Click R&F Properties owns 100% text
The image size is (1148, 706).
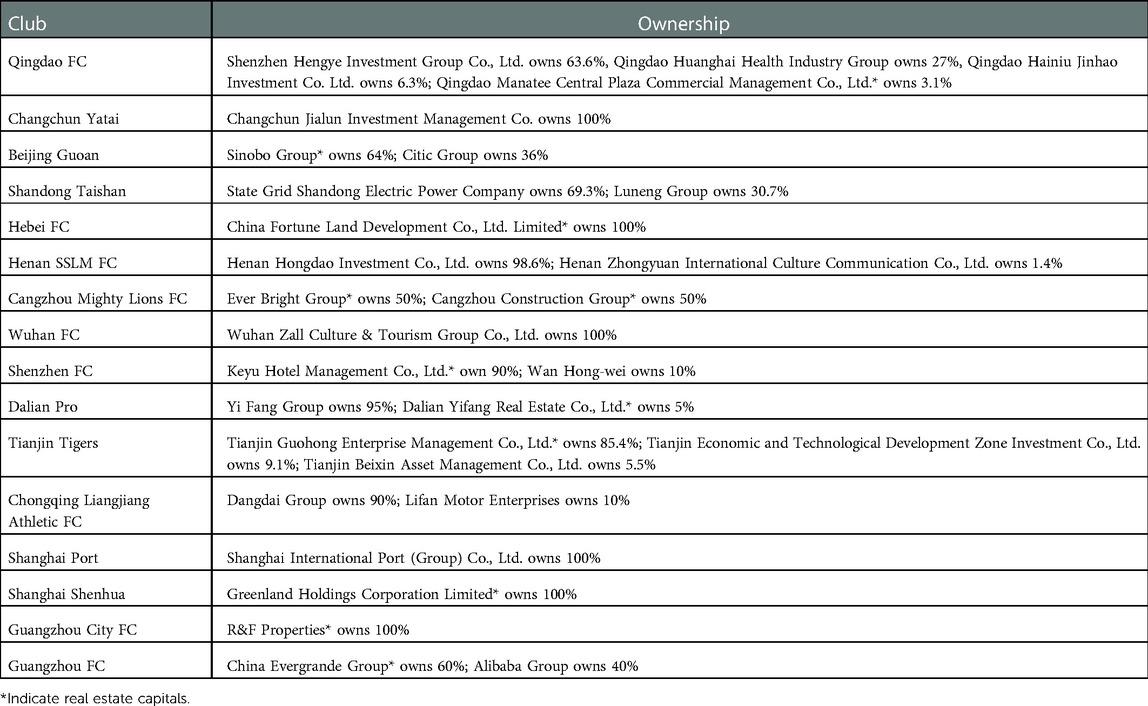tap(317, 629)
